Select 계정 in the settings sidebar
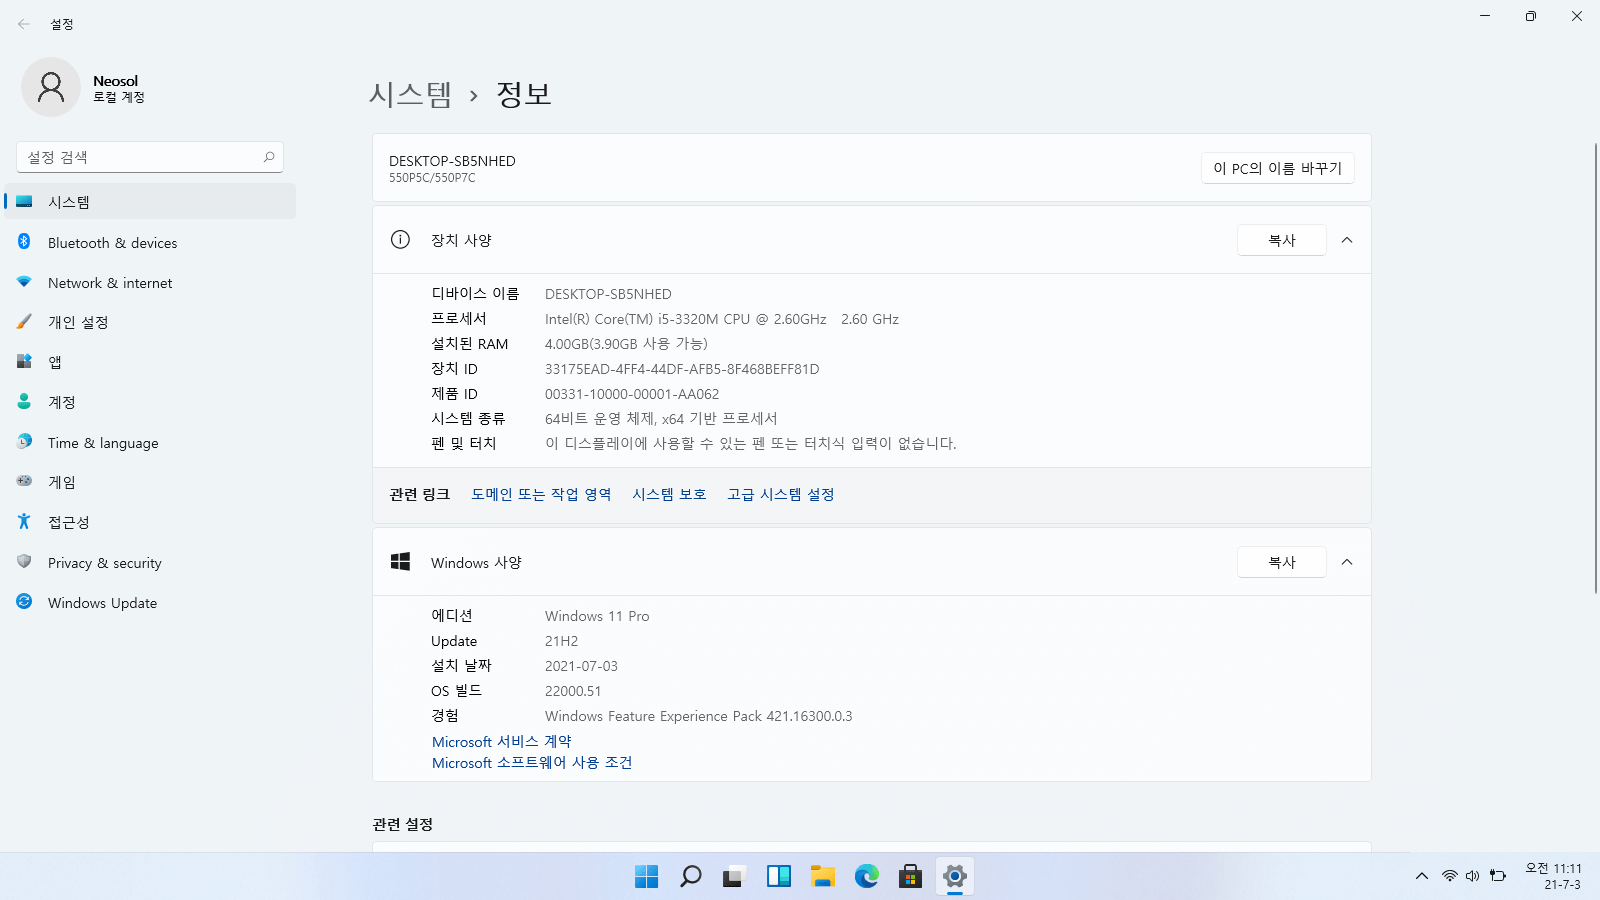This screenshot has width=1600, height=900. (x=150, y=402)
